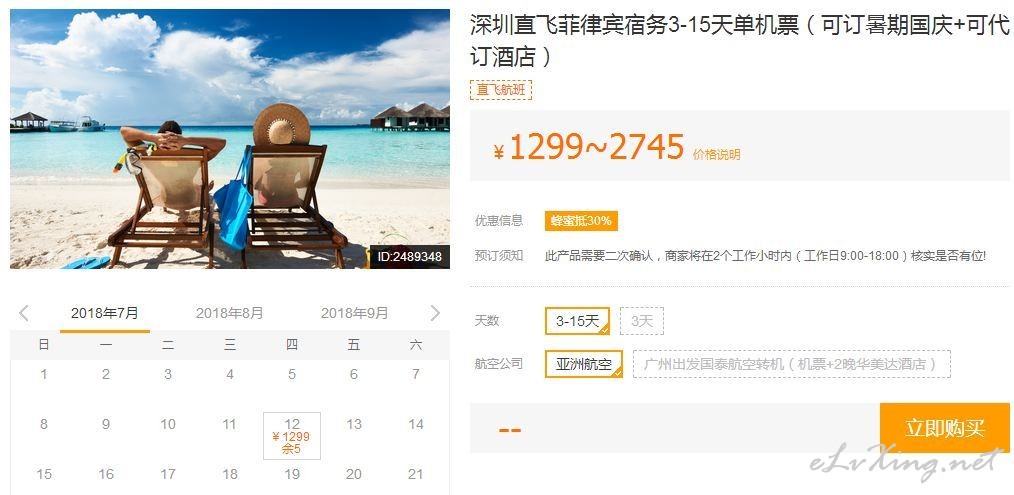Switch to the 2018年7月 calendar tab
The height and width of the screenshot is (495, 1014).
point(105,314)
